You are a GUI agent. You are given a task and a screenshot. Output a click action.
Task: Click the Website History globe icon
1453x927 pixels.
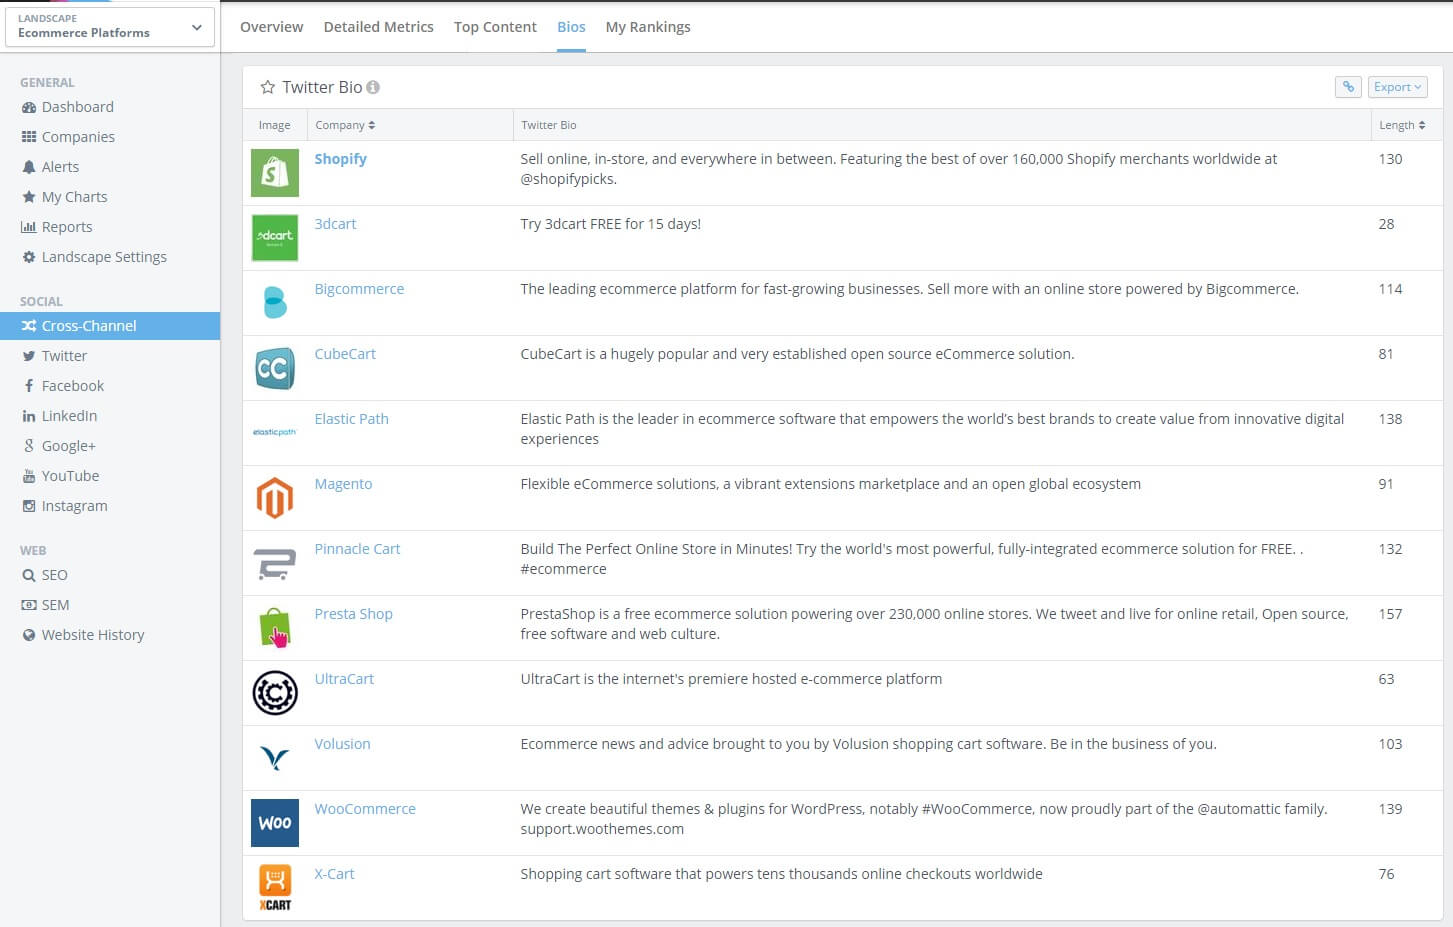pyautogui.click(x=29, y=635)
